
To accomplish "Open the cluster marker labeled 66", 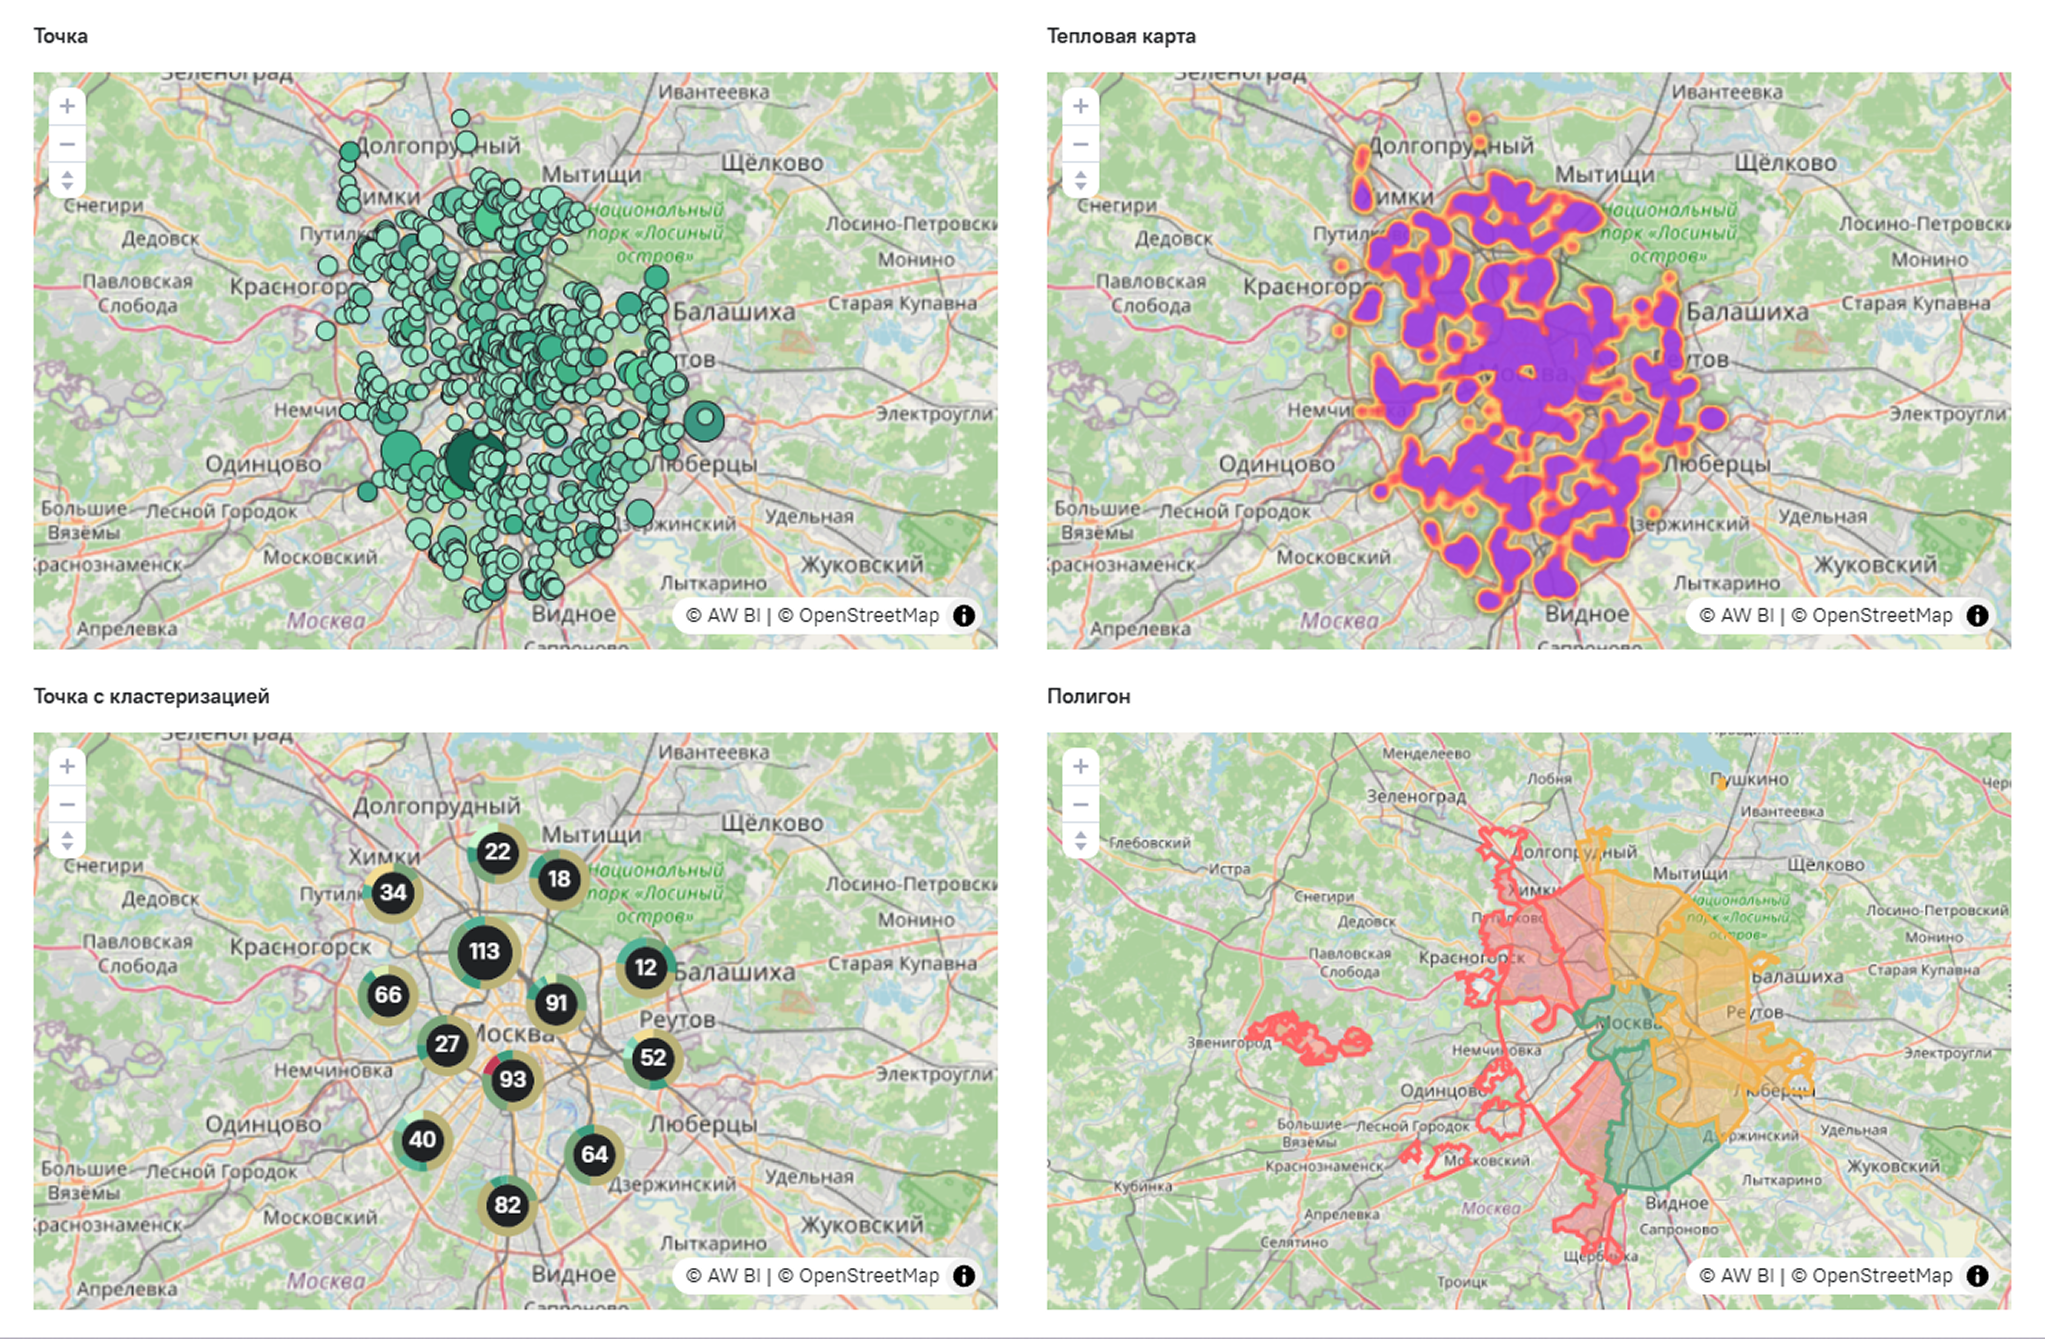I will tap(388, 995).
